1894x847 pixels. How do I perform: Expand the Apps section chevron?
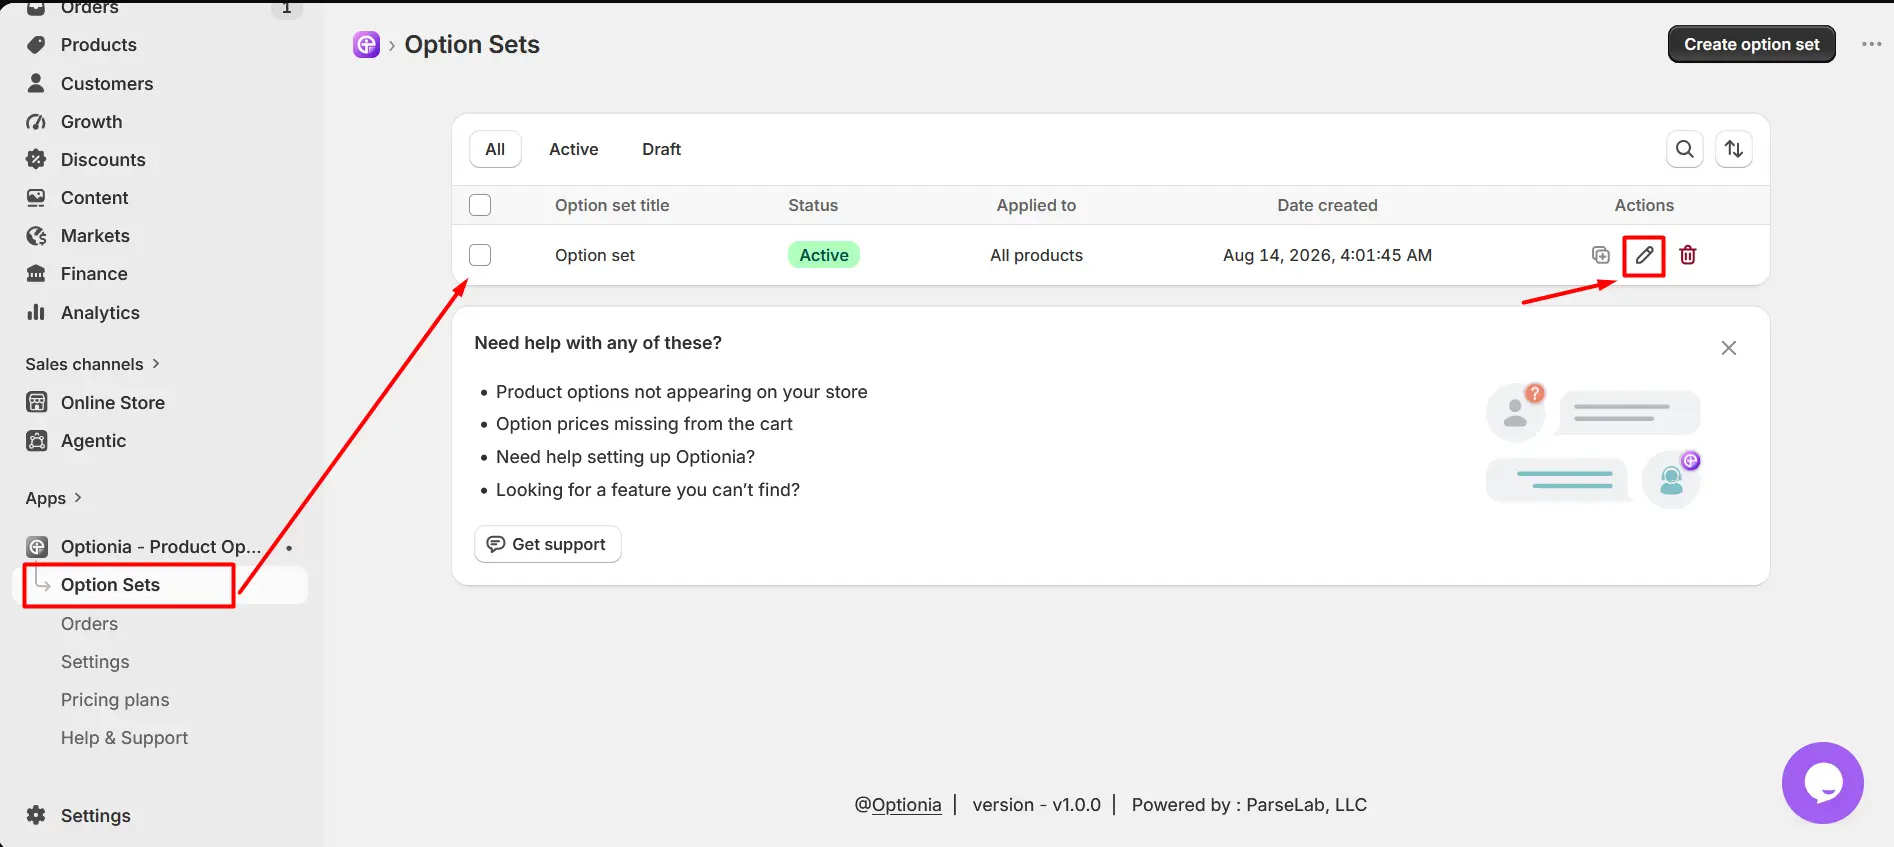pyautogui.click(x=78, y=497)
